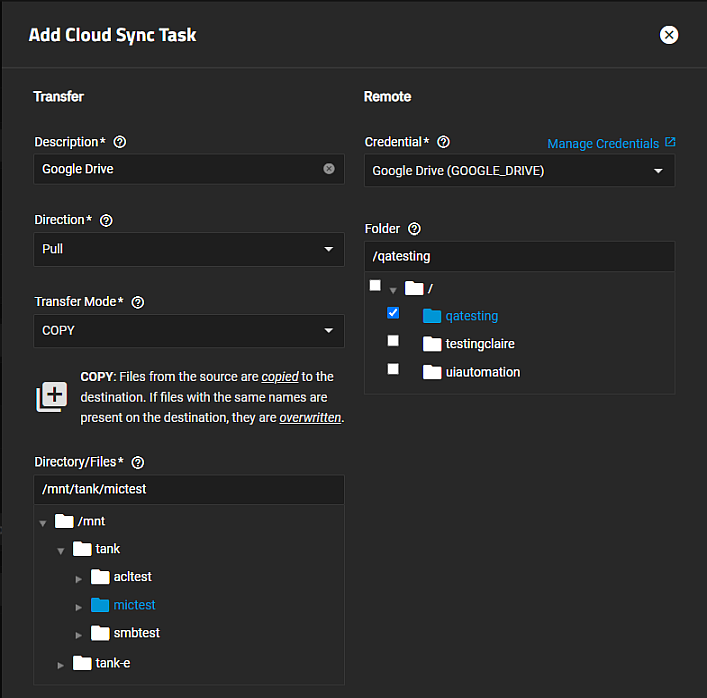Enable the uiautomation folder checkbox
The width and height of the screenshot is (707, 698).
(x=393, y=369)
